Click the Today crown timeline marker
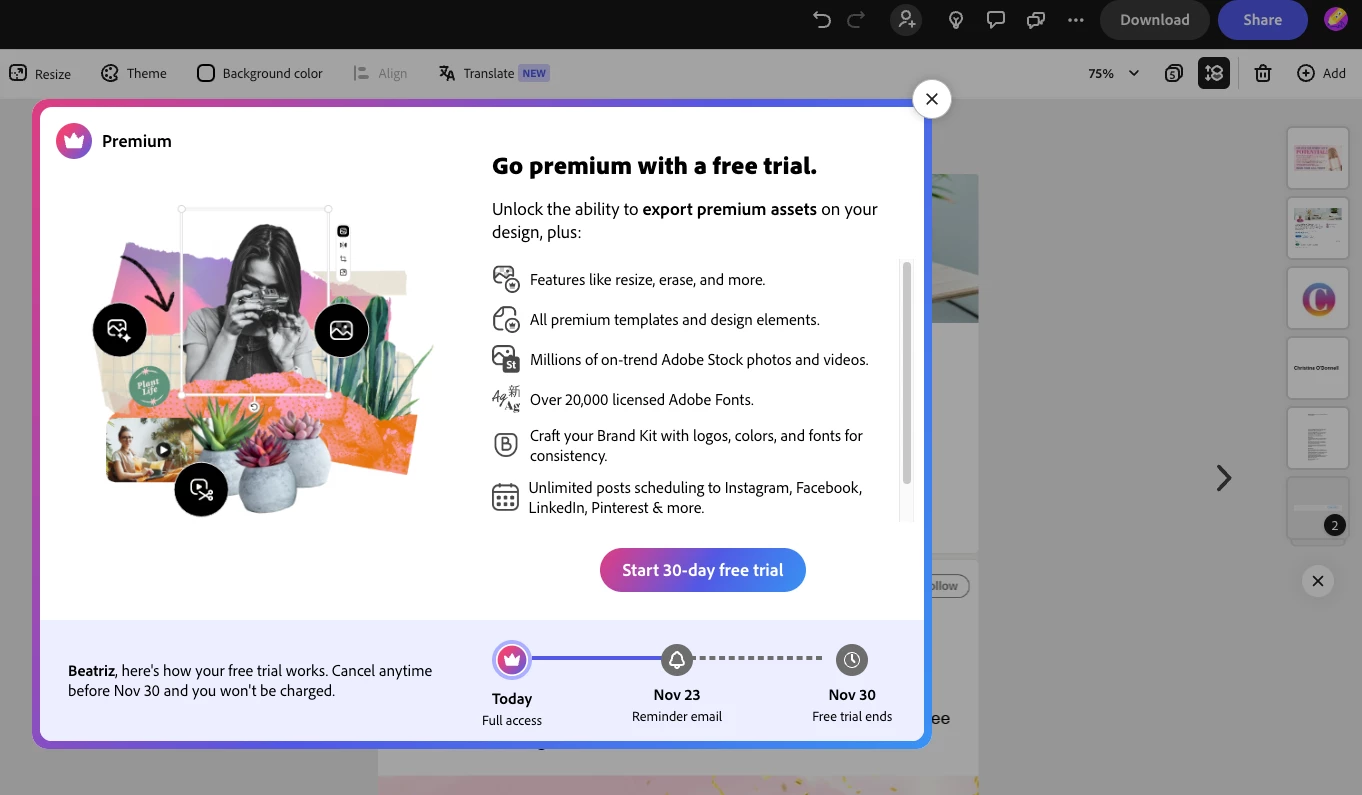1362x795 pixels. pyautogui.click(x=512, y=659)
